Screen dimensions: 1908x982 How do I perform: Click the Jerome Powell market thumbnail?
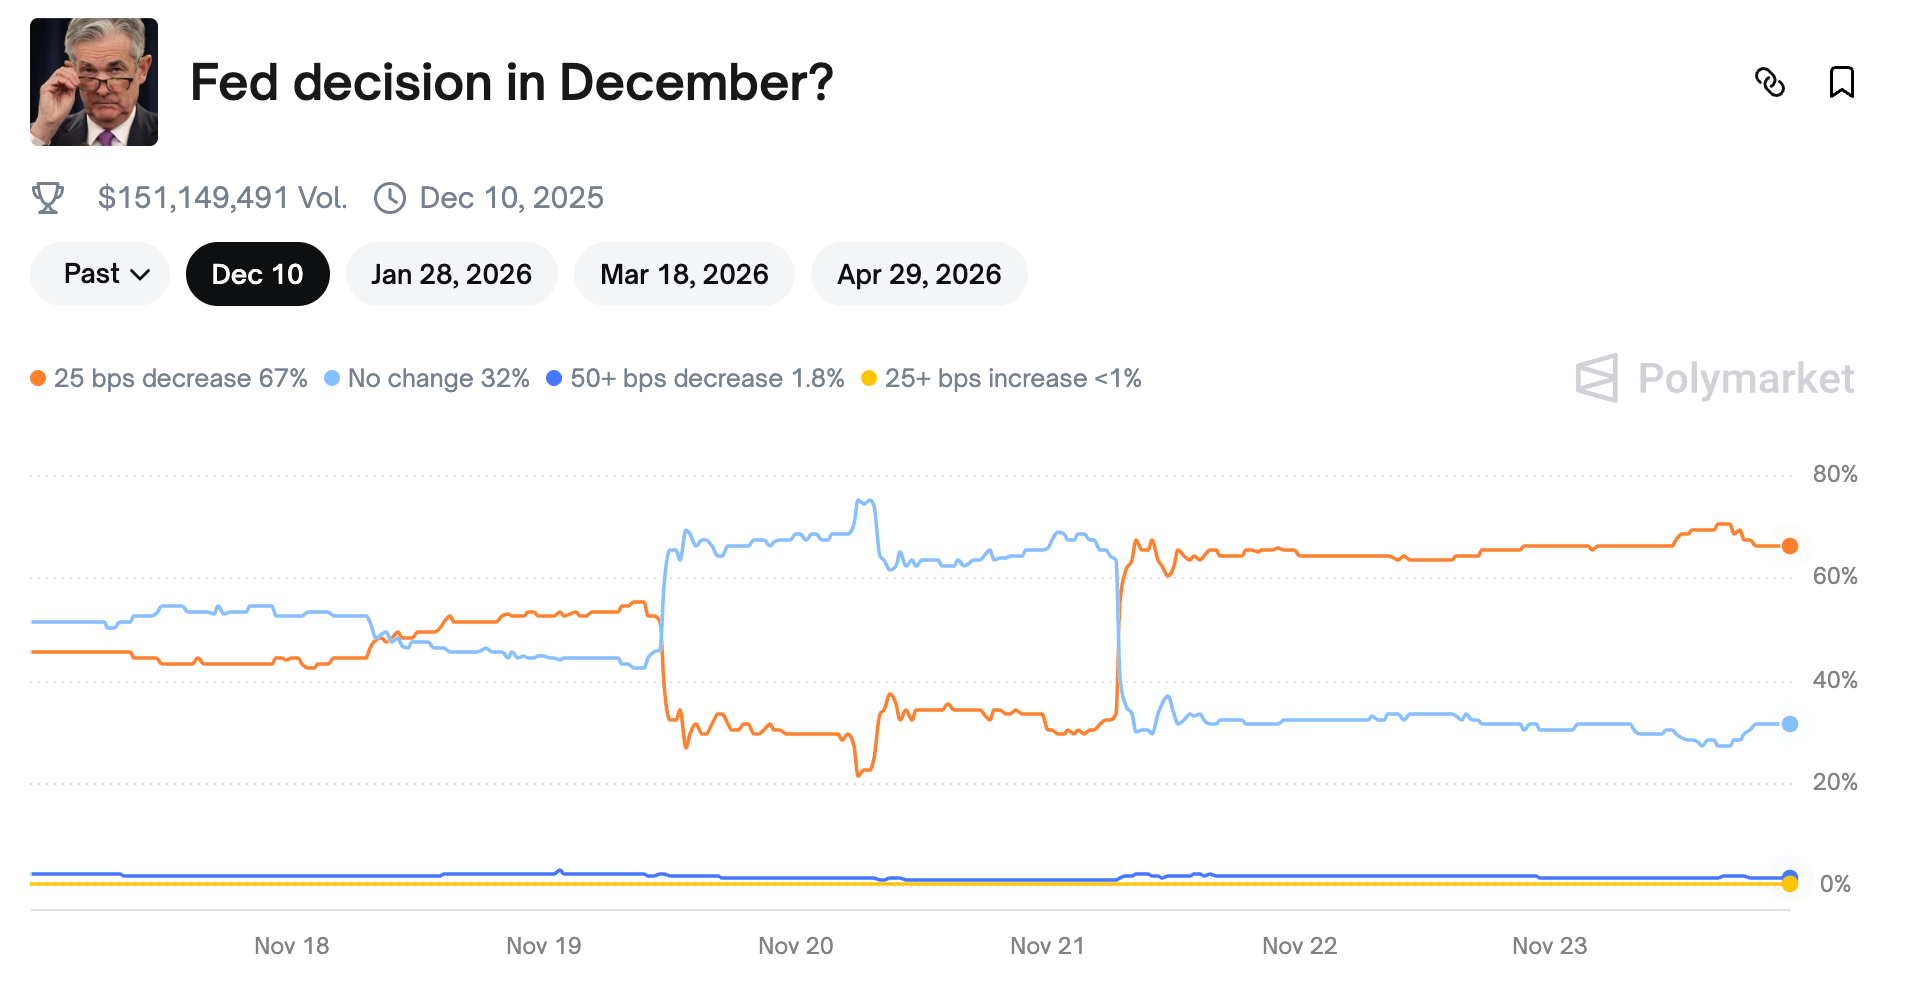(x=94, y=82)
